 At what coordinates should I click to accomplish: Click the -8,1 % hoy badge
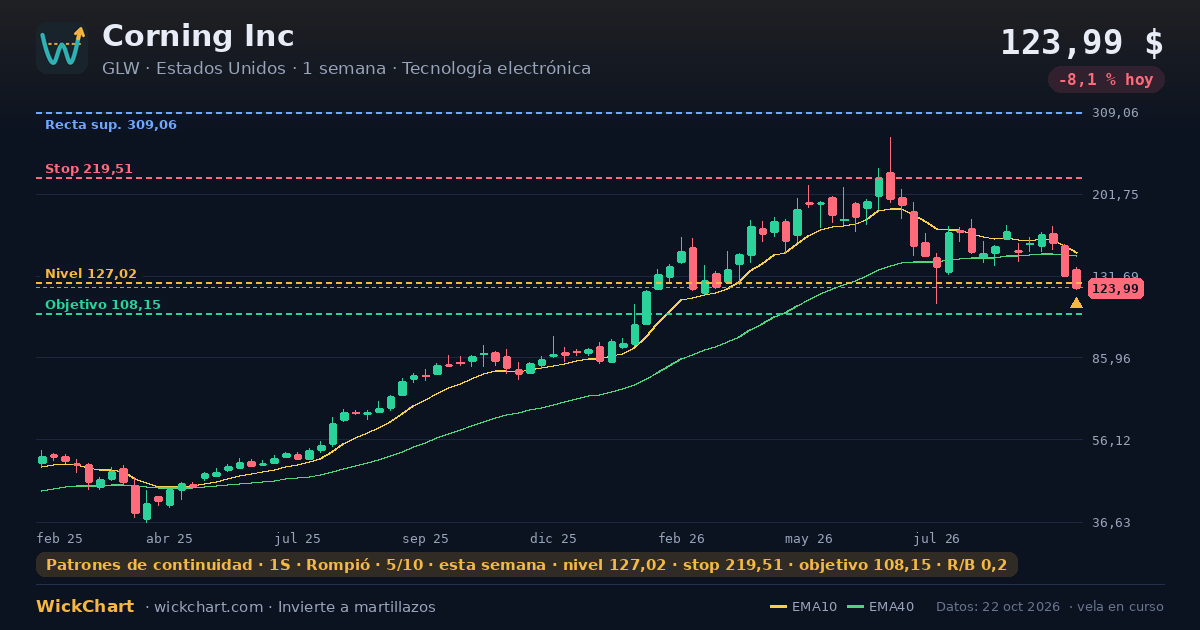[1106, 80]
